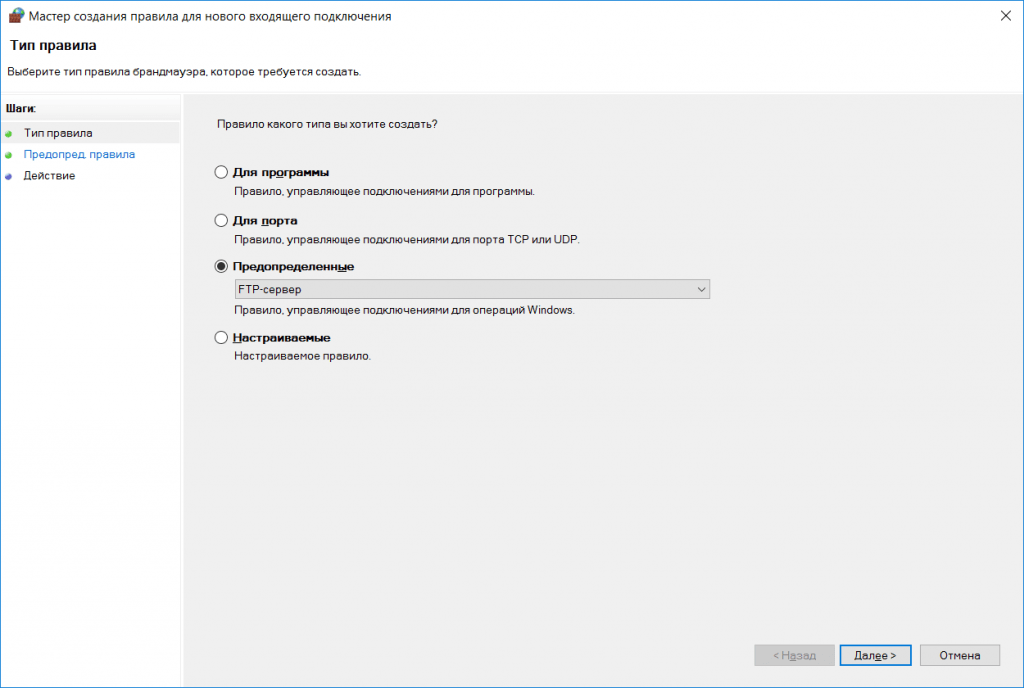This screenshot has height=688, width=1024.
Task: Click the Далее > button
Action: (875, 655)
